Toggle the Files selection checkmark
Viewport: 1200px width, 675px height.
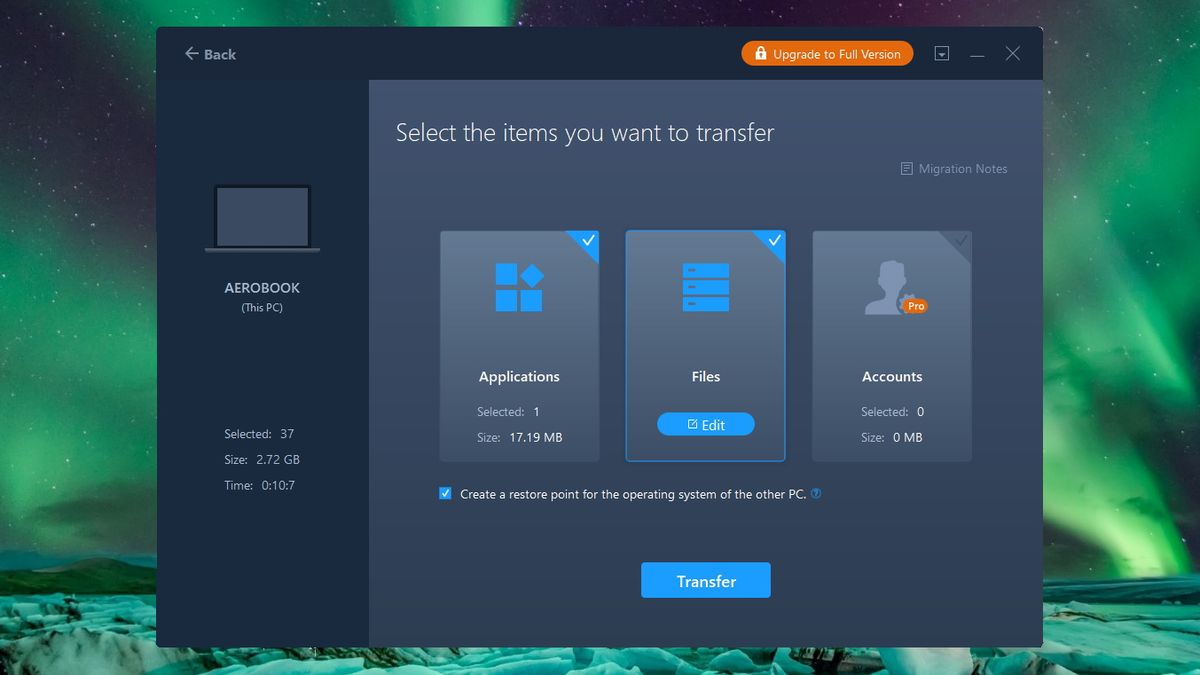click(774, 242)
